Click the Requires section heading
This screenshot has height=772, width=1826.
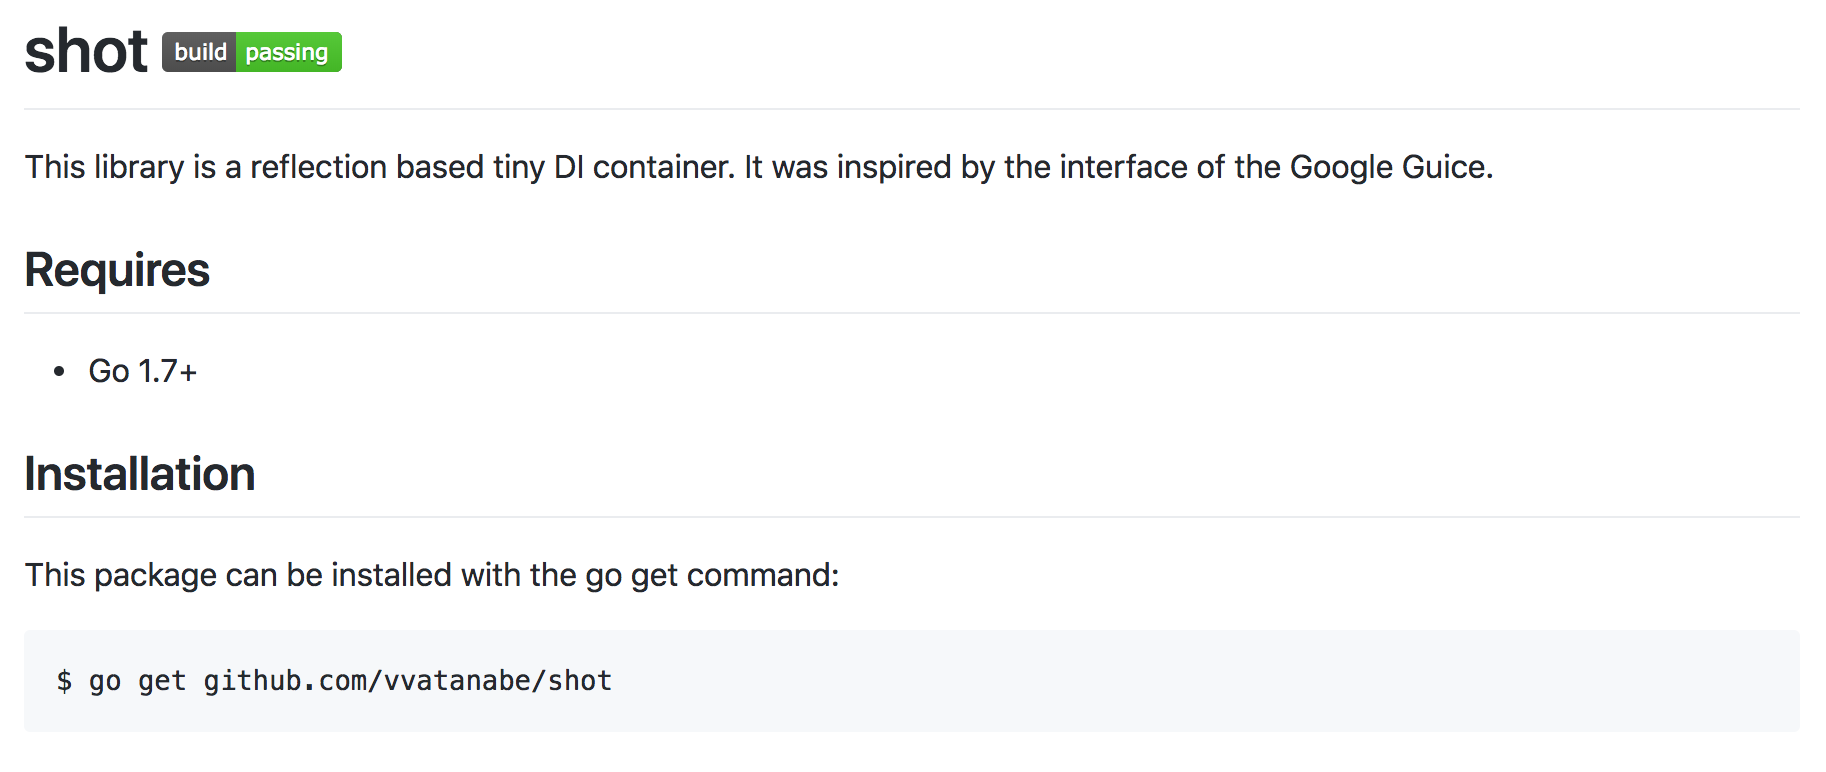[117, 270]
